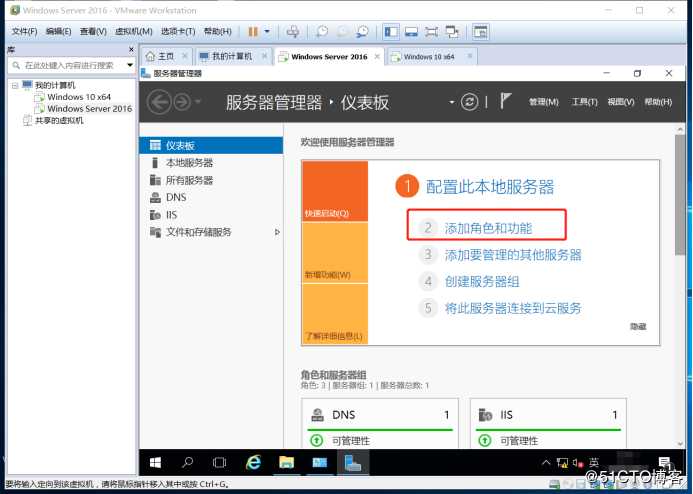The width and height of the screenshot is (693, 494).
Task: Toggle the library sidebar view icon
Action: click(x=391, y=32)
